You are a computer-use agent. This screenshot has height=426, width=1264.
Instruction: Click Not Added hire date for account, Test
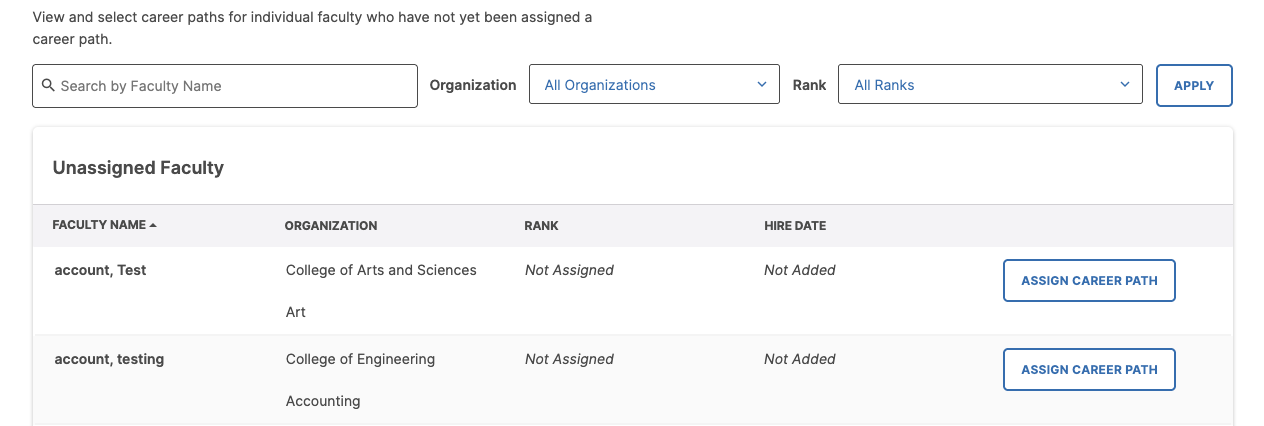800,270
